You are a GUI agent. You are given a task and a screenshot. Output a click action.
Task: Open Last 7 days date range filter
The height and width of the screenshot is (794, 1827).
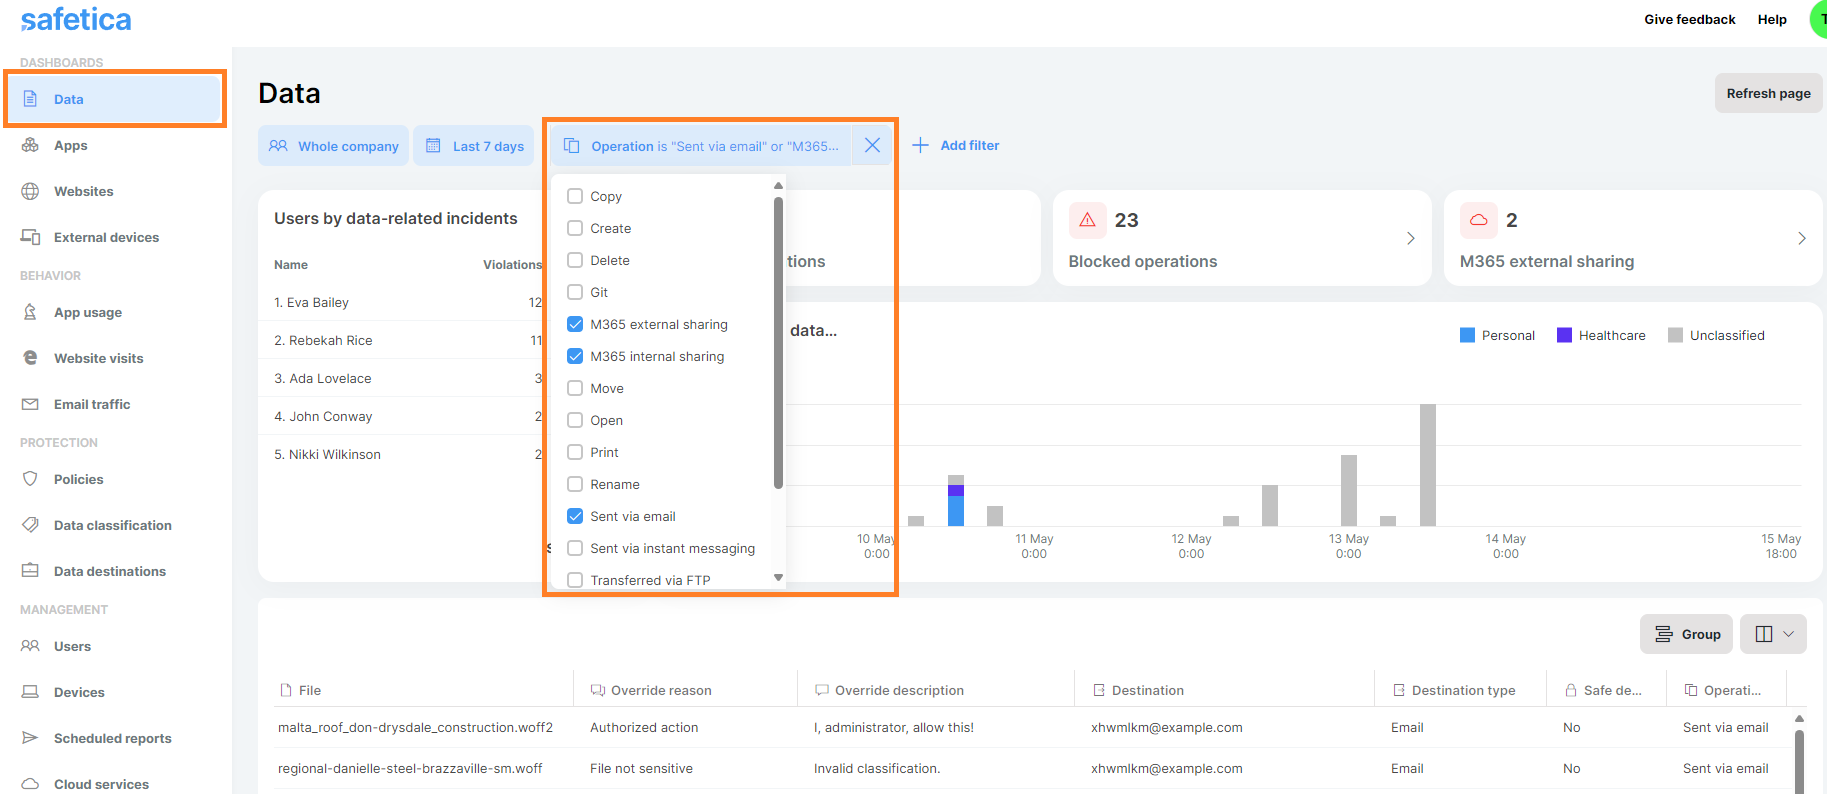coord(474,146)
